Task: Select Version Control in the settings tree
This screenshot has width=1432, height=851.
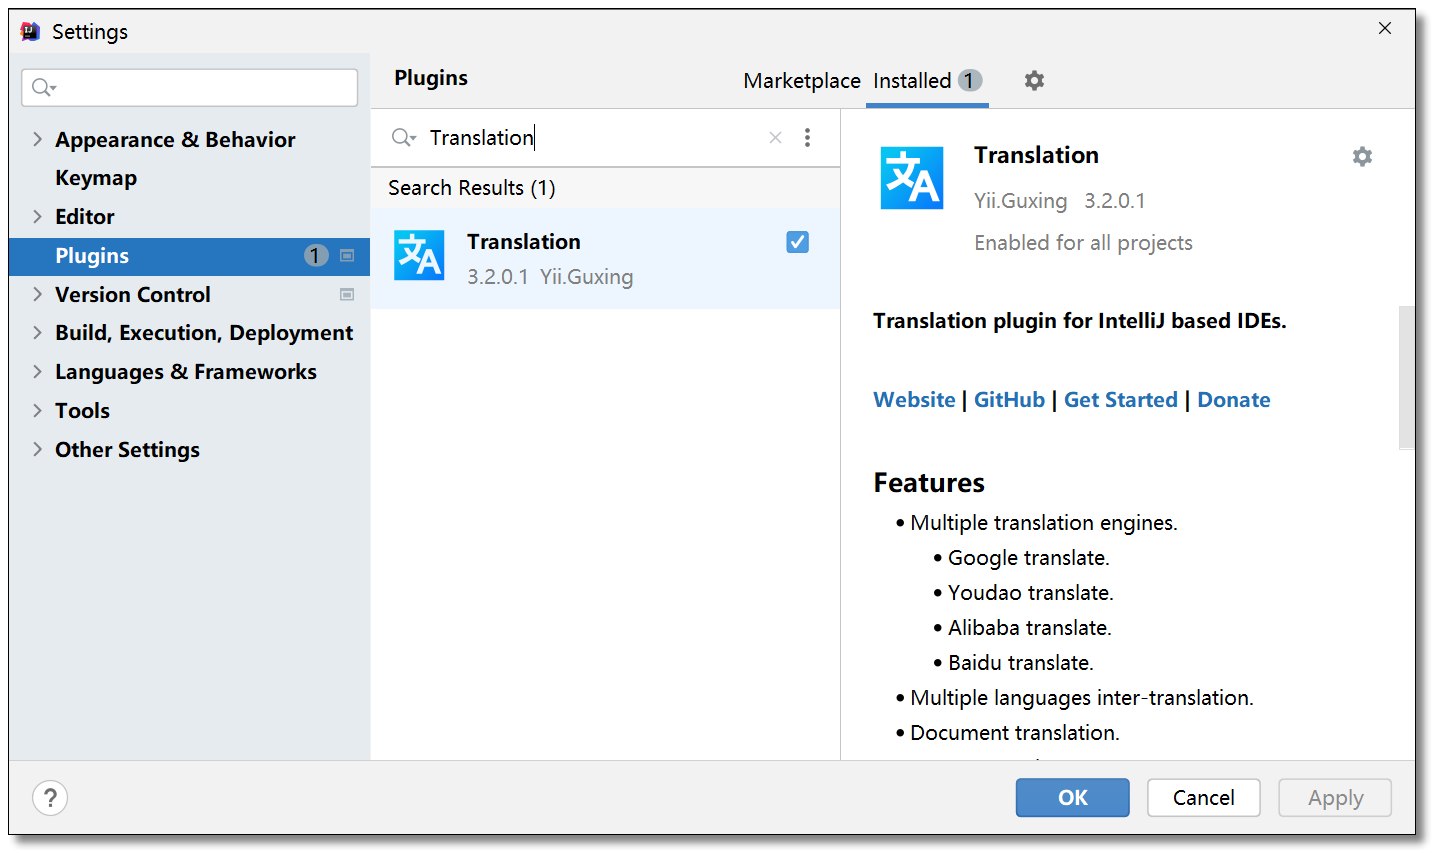Action: 133,294
